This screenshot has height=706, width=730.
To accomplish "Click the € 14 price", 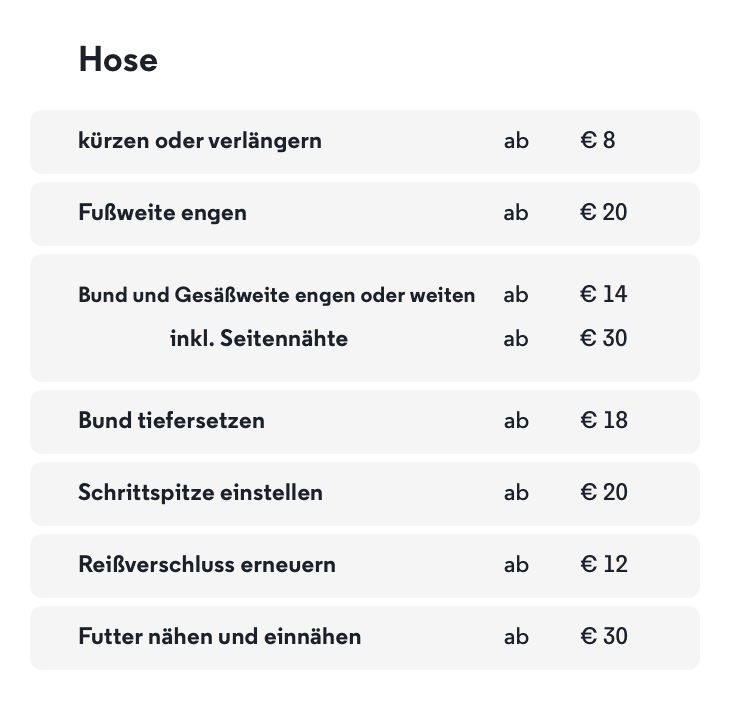I will click(604, 295).
